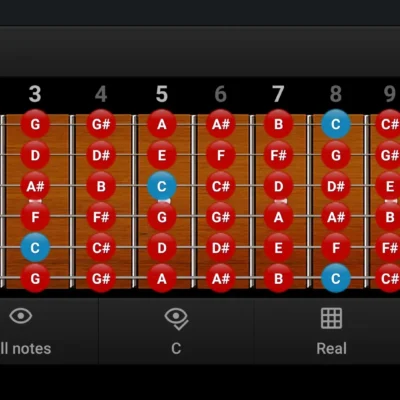The image size is (400, 400).
Task: Tap the blue C note at fret 8 top string
Action: tap(336, 124)
